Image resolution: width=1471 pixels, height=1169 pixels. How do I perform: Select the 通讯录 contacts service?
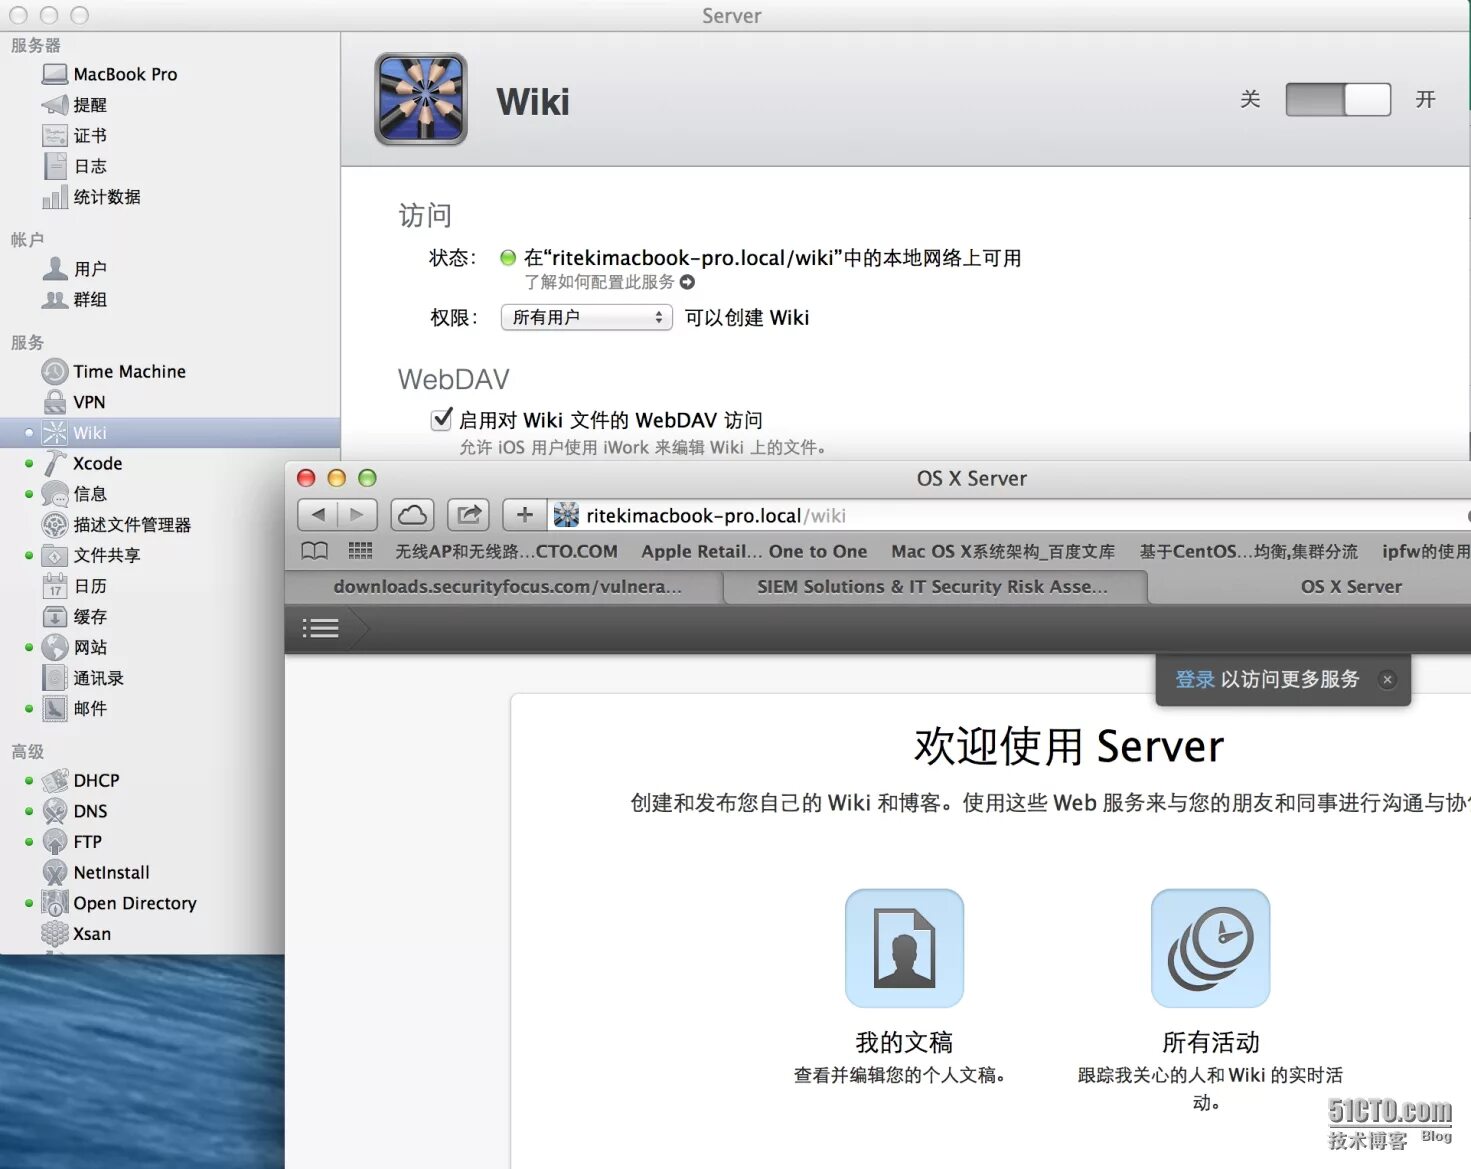[x=83, y=678]
